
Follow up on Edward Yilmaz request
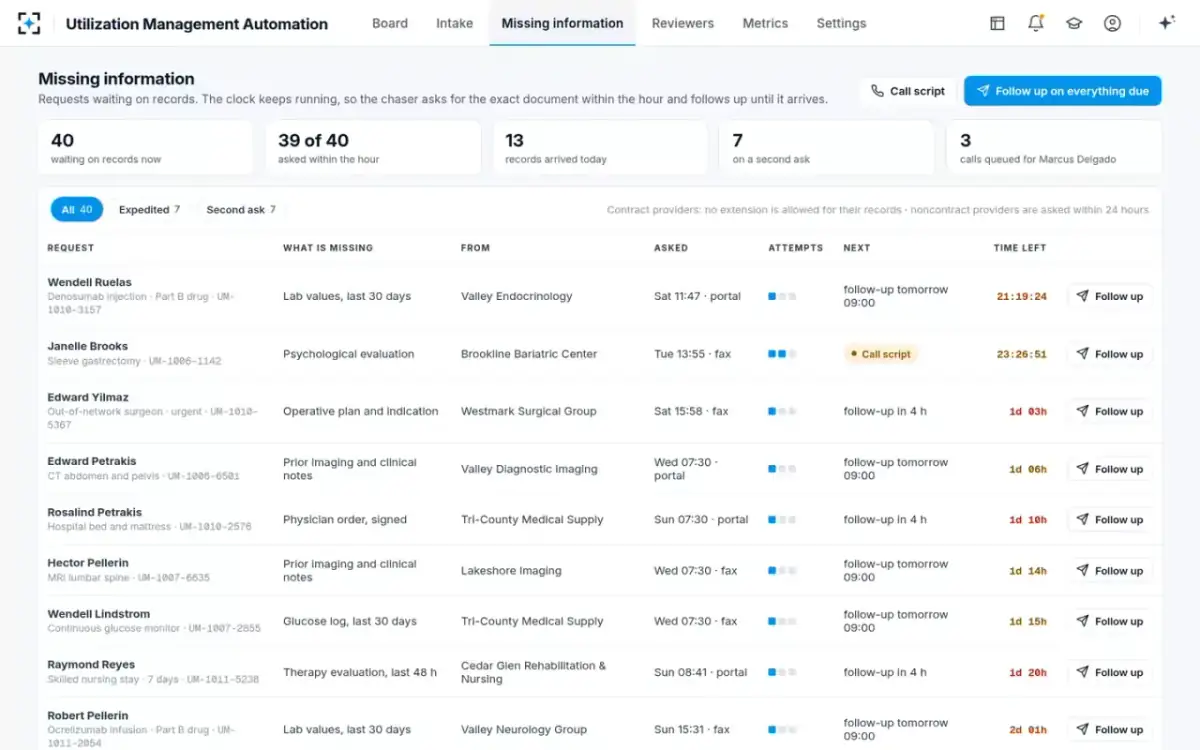[1109, 411]
